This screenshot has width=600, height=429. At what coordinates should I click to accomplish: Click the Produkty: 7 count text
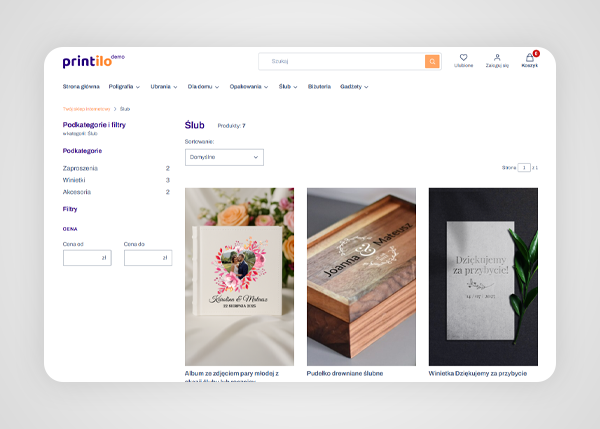click(231, 126)
